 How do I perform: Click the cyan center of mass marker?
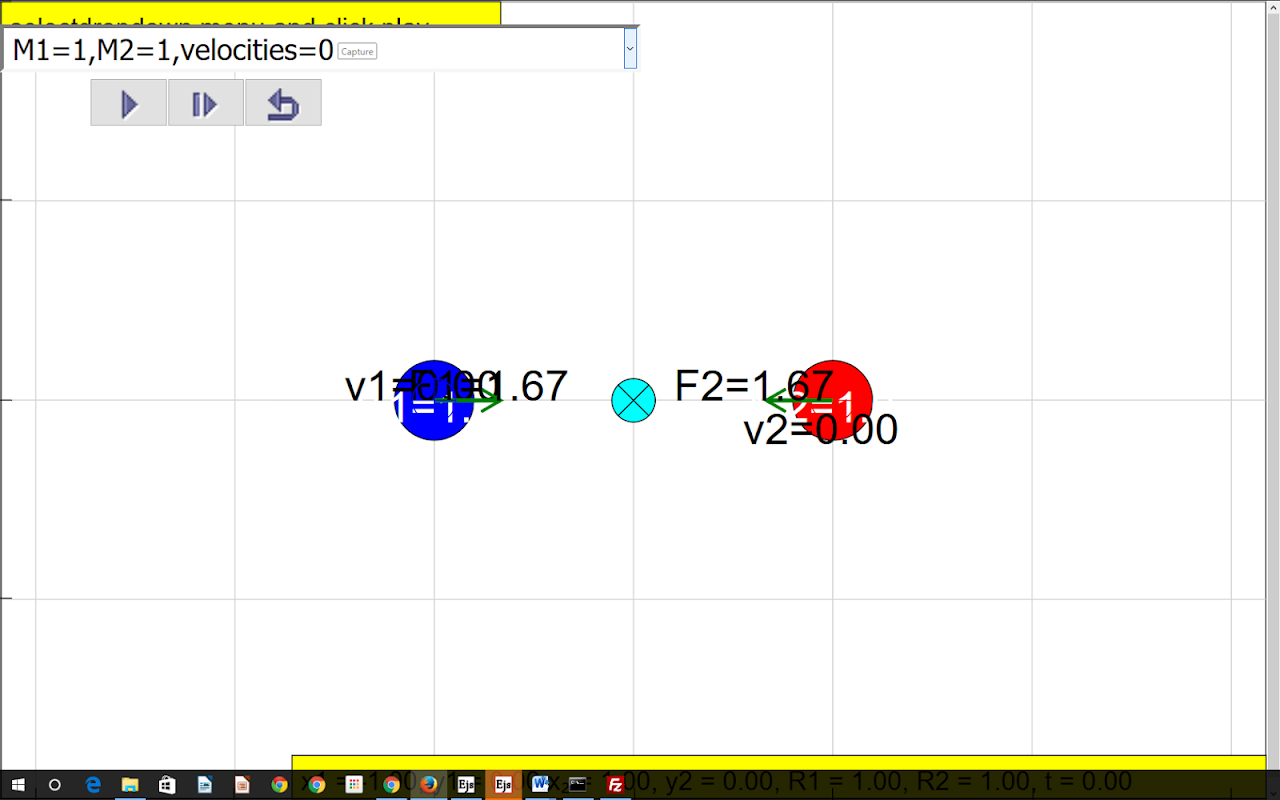click(633, 400)
